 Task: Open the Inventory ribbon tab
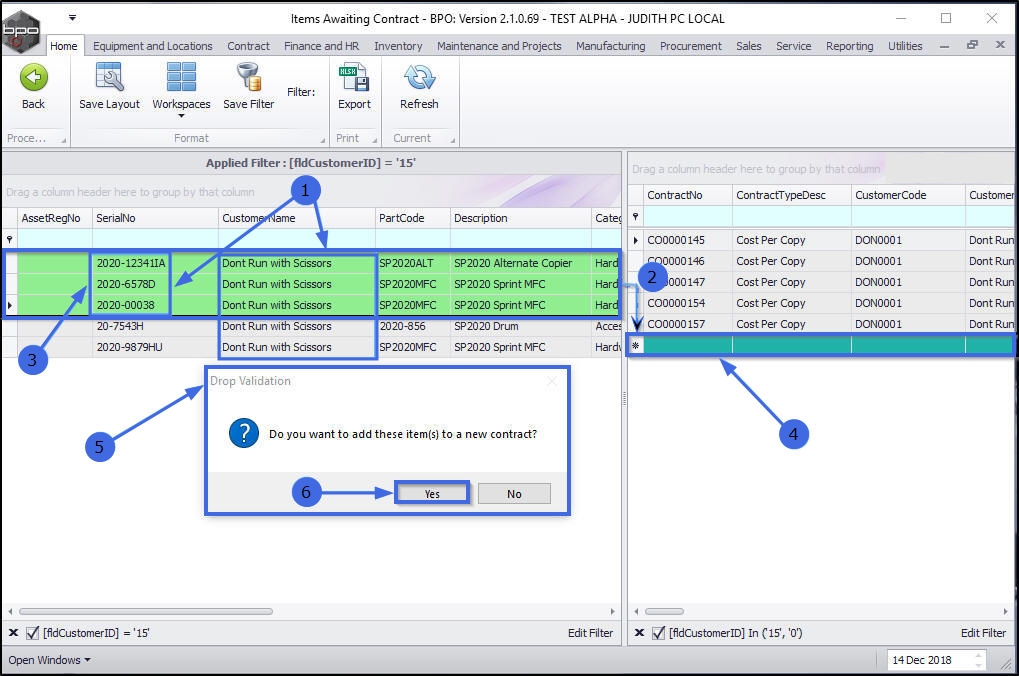coord(398,46)
